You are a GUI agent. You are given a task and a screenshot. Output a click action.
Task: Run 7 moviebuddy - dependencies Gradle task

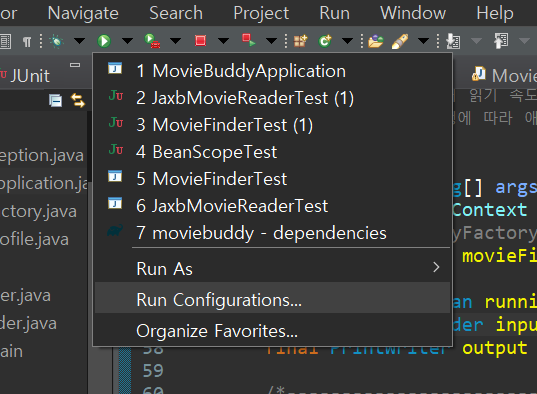pyautogui.click(x=273, y=233)
